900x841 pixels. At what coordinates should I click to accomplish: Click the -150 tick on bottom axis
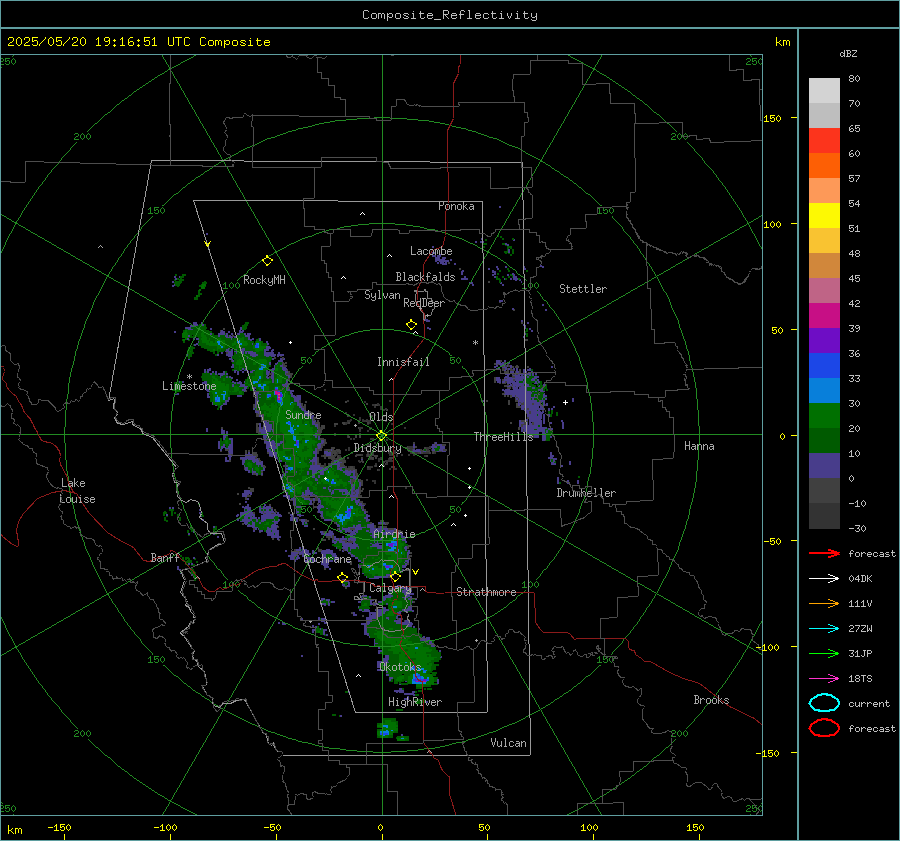(x=59, y=827)
